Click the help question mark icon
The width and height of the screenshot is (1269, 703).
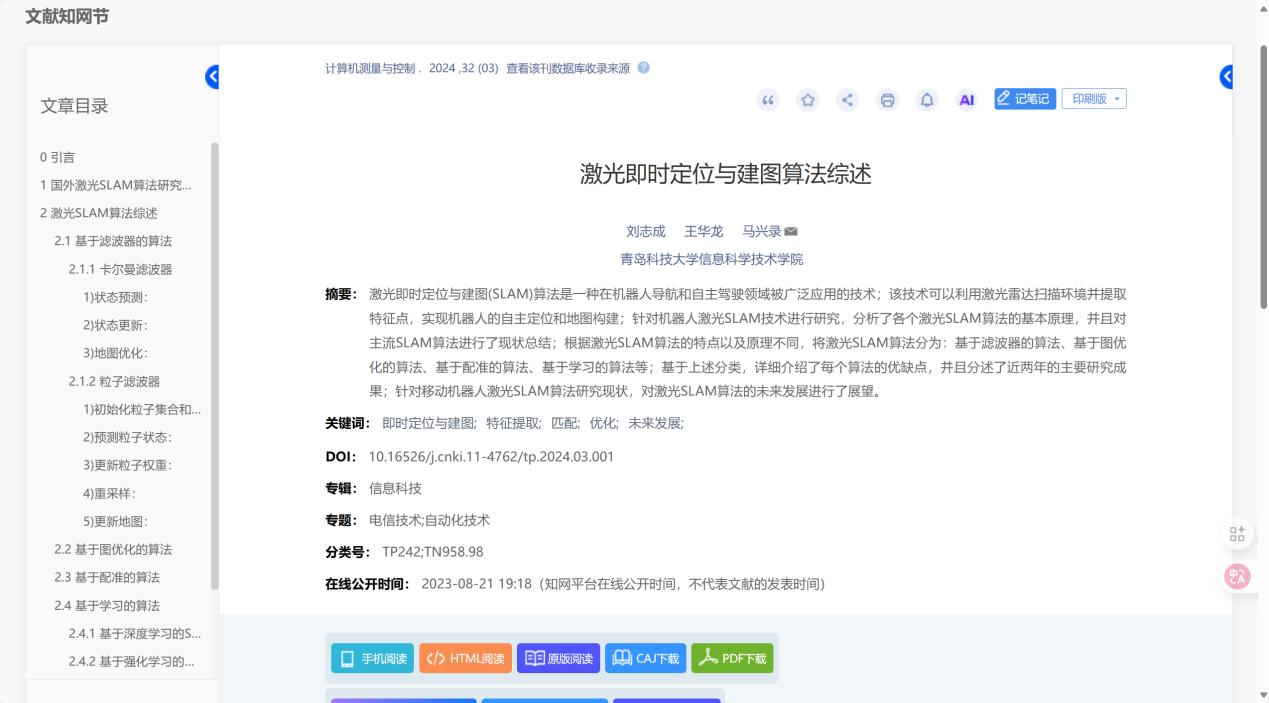pos(643,68)
